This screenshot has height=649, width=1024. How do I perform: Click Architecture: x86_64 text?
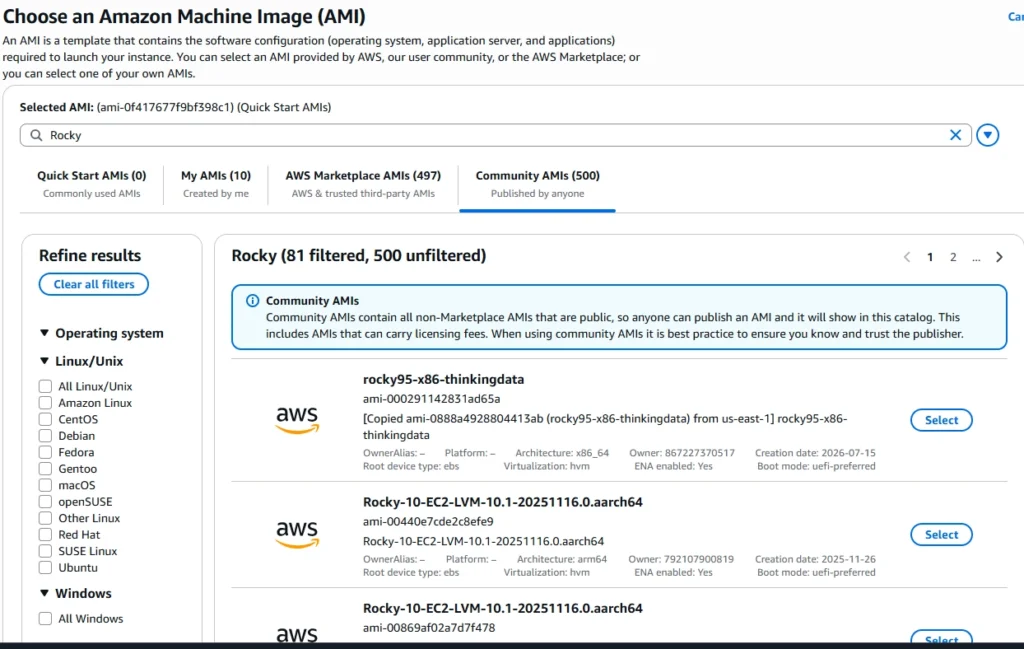(x=562, y=452)
